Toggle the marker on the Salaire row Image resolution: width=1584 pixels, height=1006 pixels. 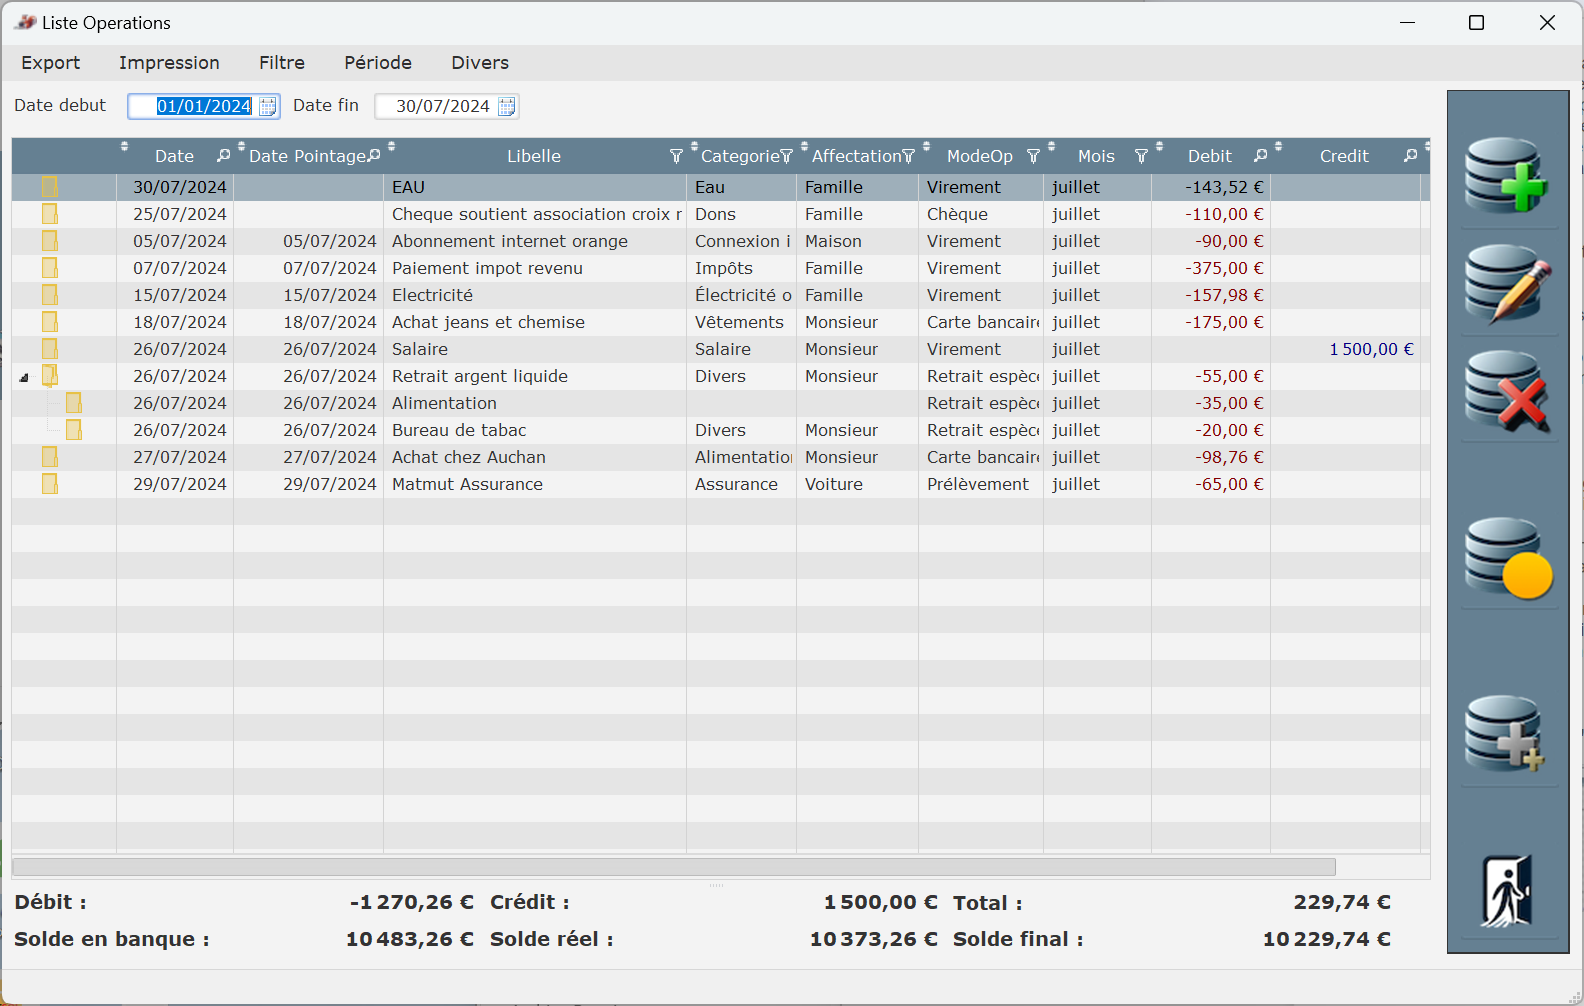coord(49,349)
